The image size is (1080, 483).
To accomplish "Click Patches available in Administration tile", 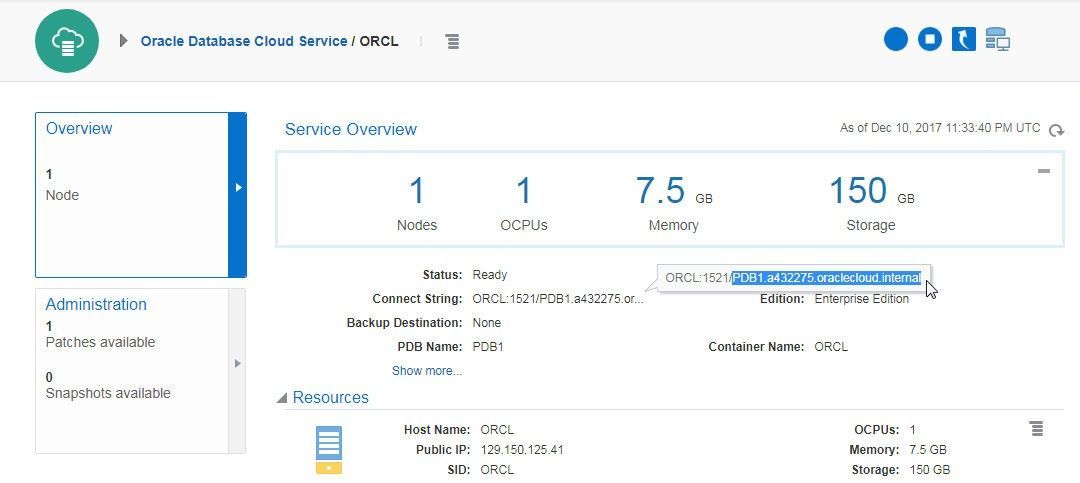I will (101, 342).
